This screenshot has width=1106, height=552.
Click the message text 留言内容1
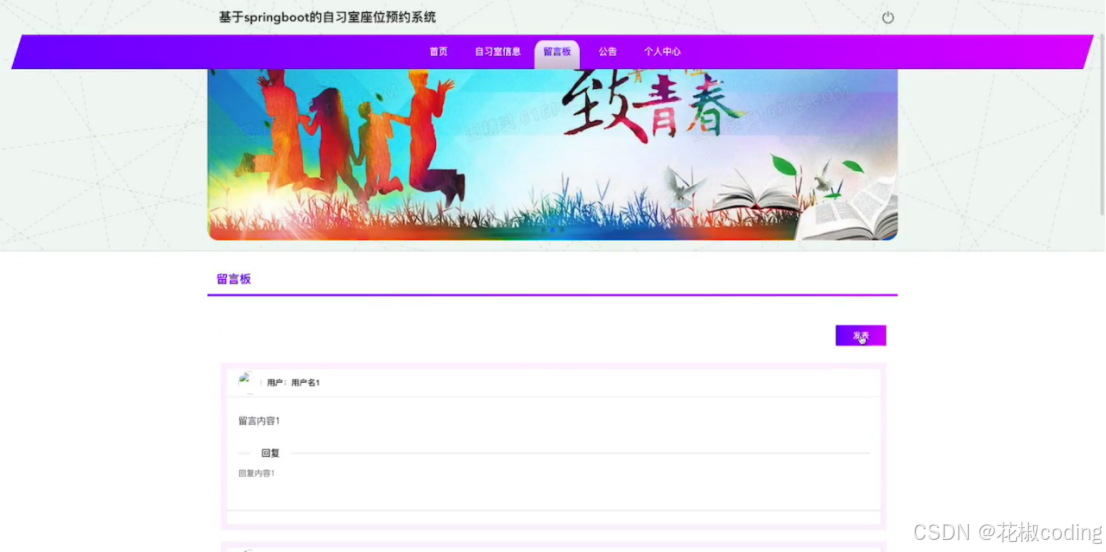(x=259, y=421)
